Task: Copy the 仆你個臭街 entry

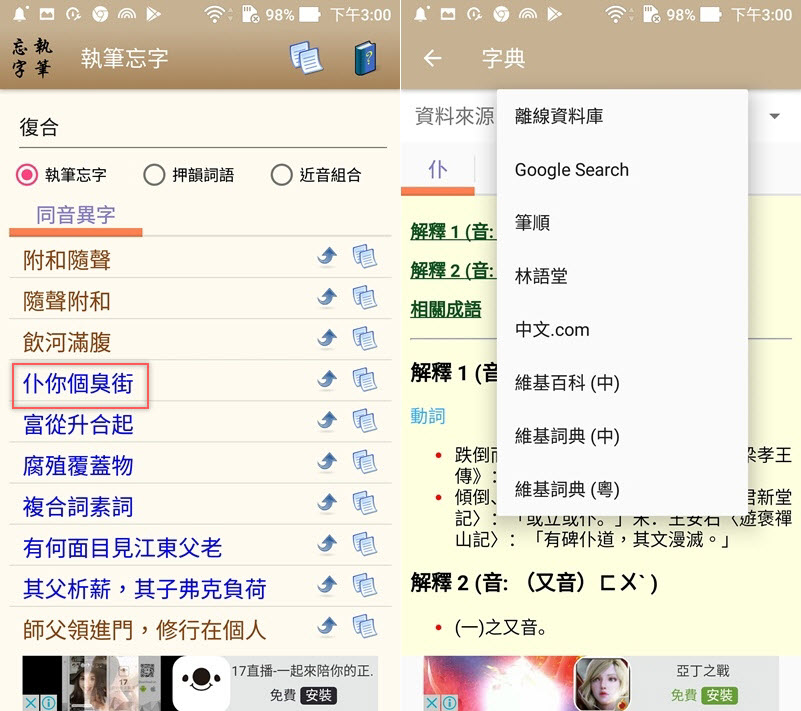Action: [x=364, y=380]
